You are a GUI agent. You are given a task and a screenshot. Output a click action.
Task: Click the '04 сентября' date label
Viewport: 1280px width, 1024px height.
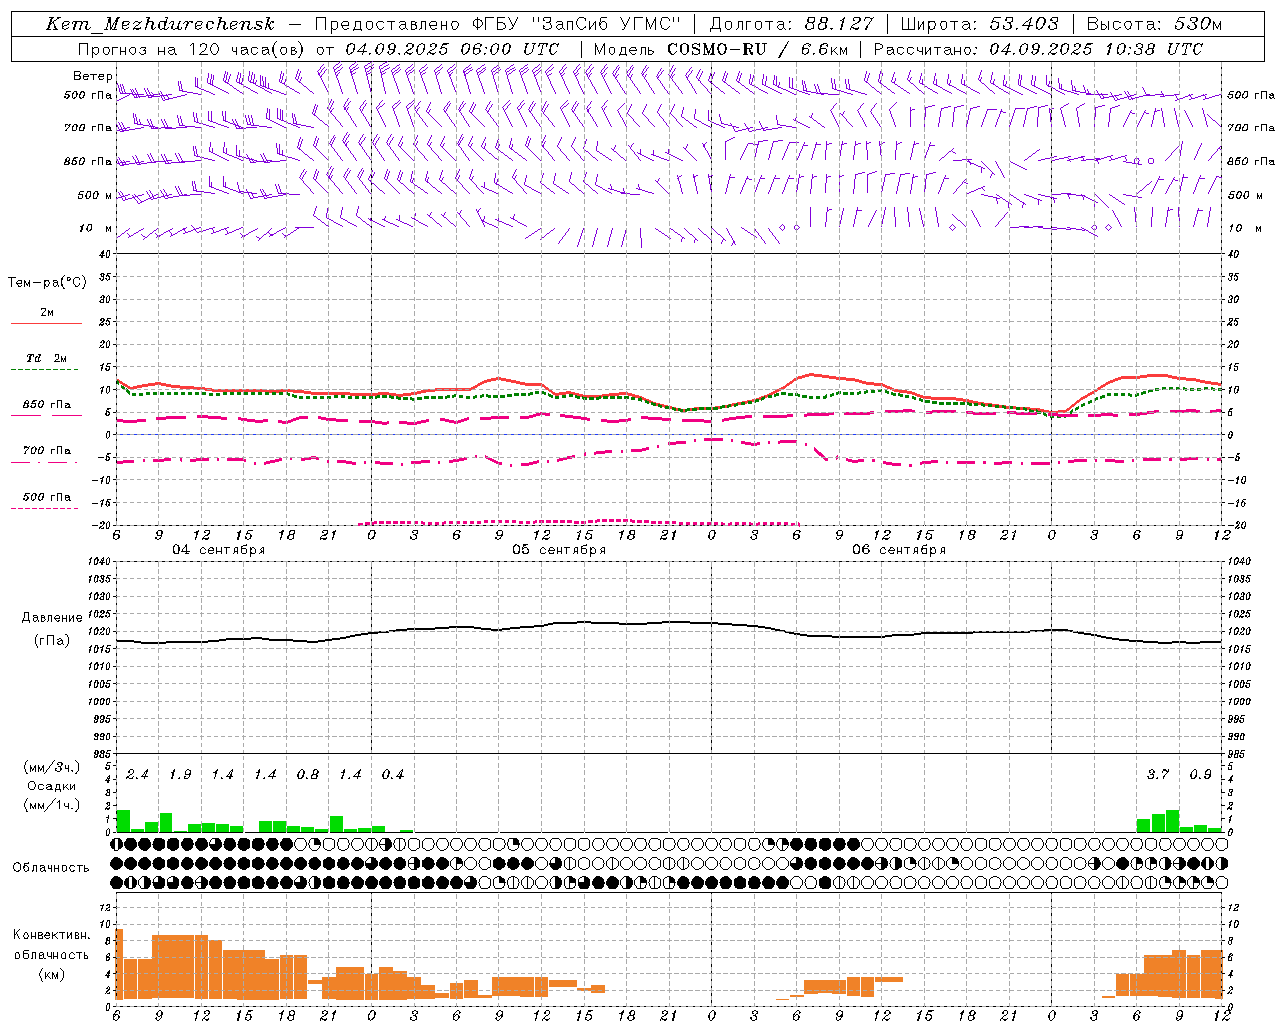(x=219, y=550)
